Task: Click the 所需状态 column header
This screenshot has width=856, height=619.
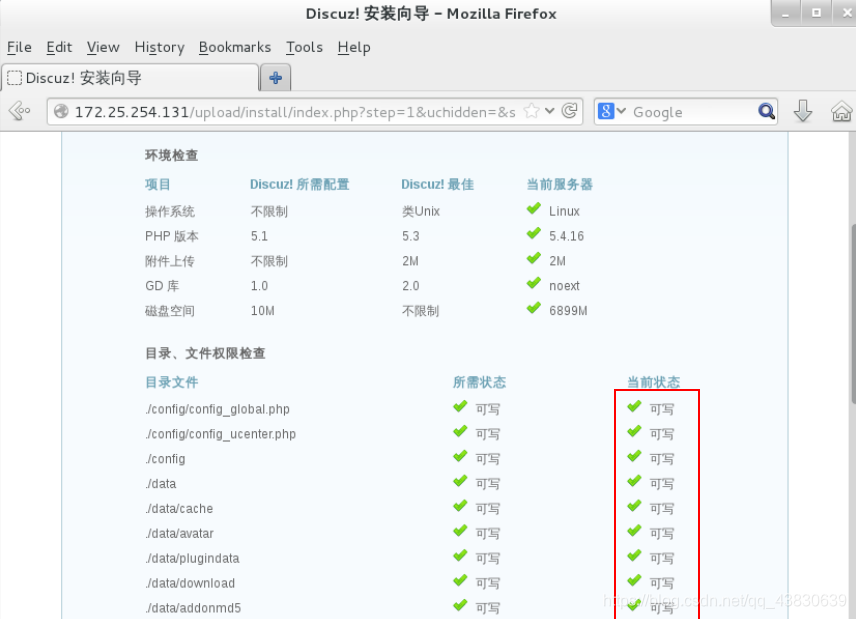Action: click(x=479, y=382)
